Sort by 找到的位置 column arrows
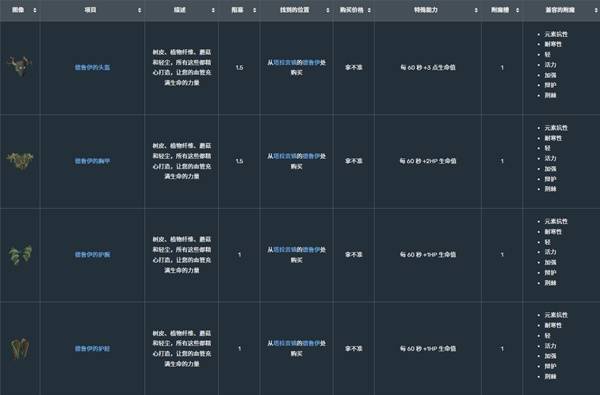 click(328, 10)
